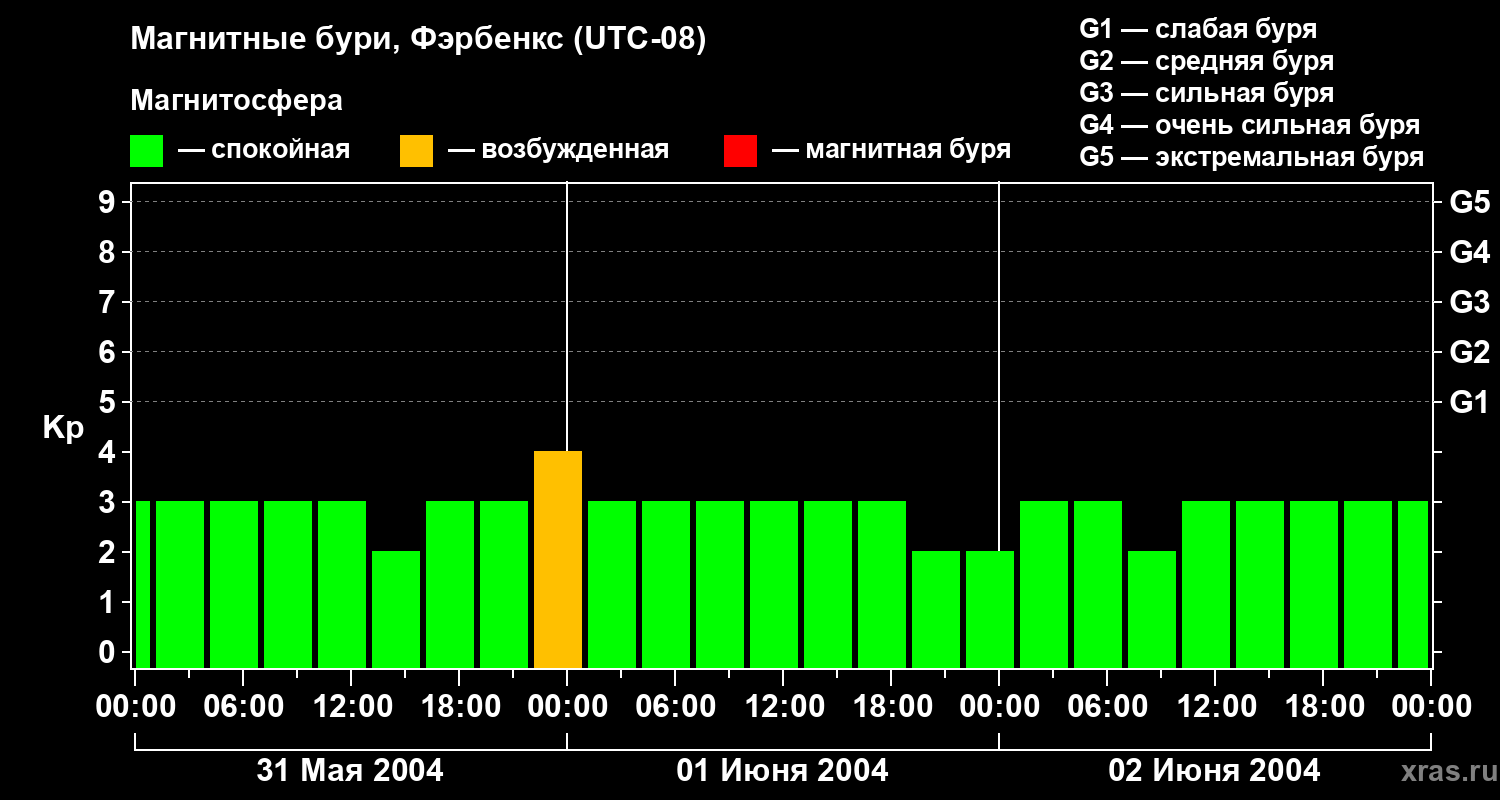The width and height of the screenshot is (1500, 800).
Task: Click the G3 label on right axis
Action: (x=1469, y=302)
